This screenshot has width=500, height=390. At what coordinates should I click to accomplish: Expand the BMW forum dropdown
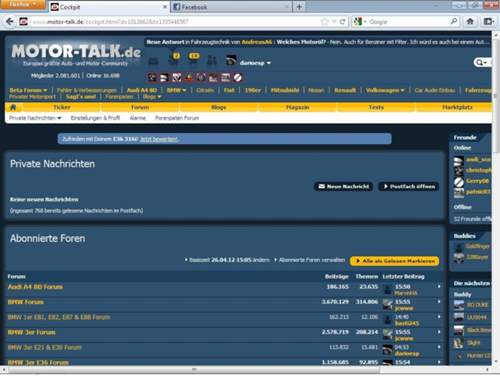click(x=184, y=90)
